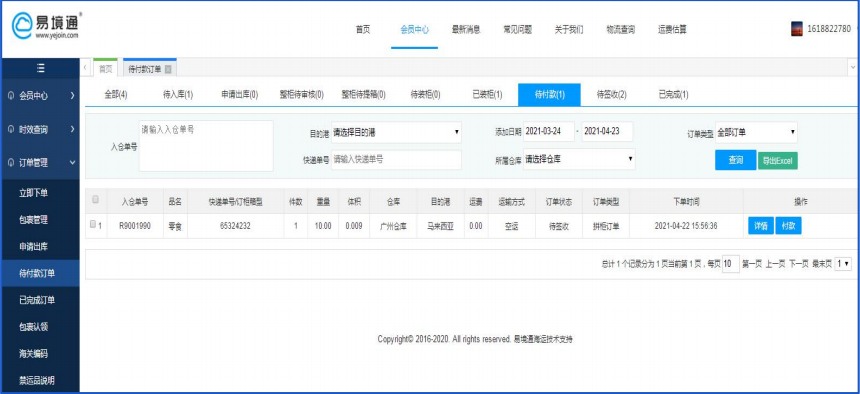This screenshot has width=860, height=394.
Task: Collapse sidebar with hamburger menu icon
Action: tap(41, 68)
